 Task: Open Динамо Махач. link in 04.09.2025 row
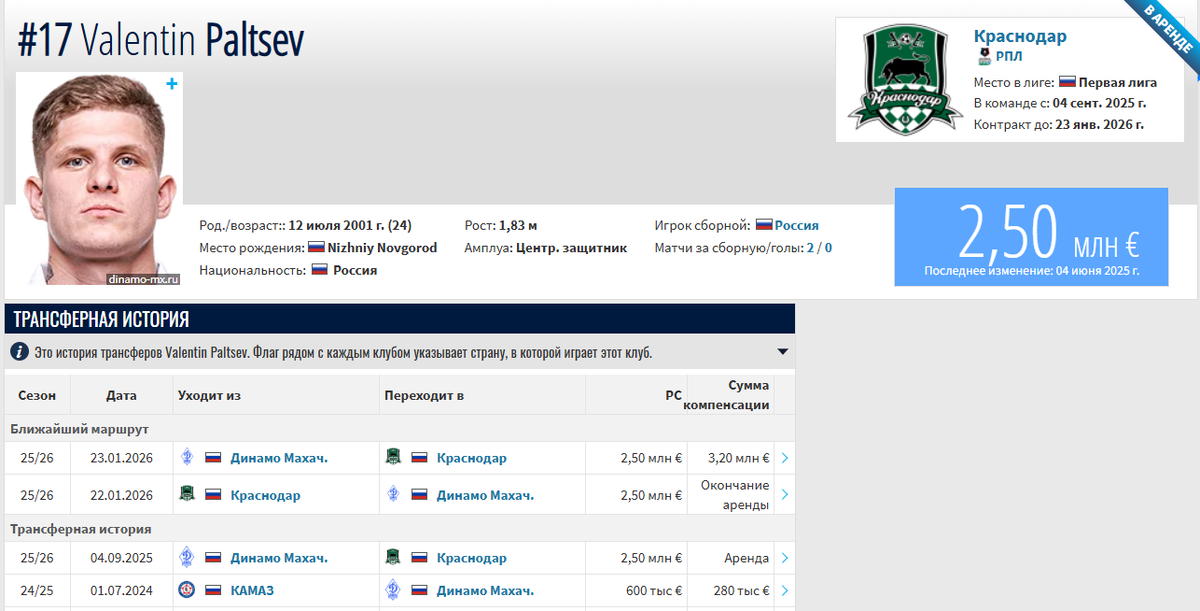pyautogui.click(x=279, y=558)
